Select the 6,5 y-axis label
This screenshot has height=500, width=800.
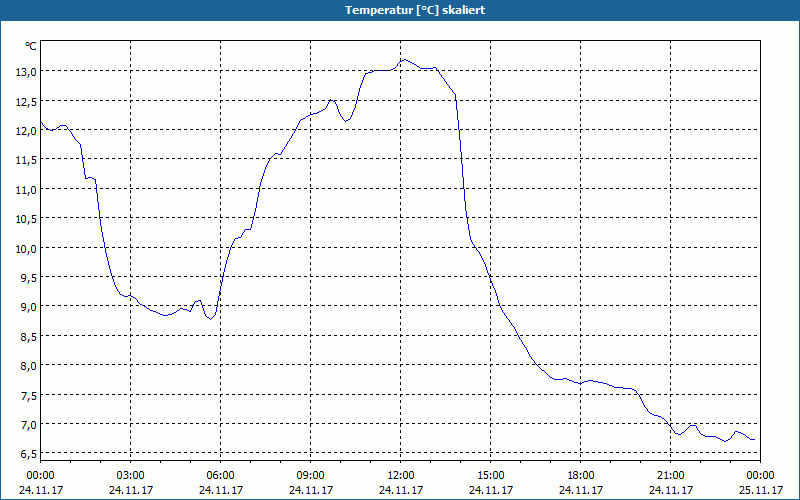point(28,454)
